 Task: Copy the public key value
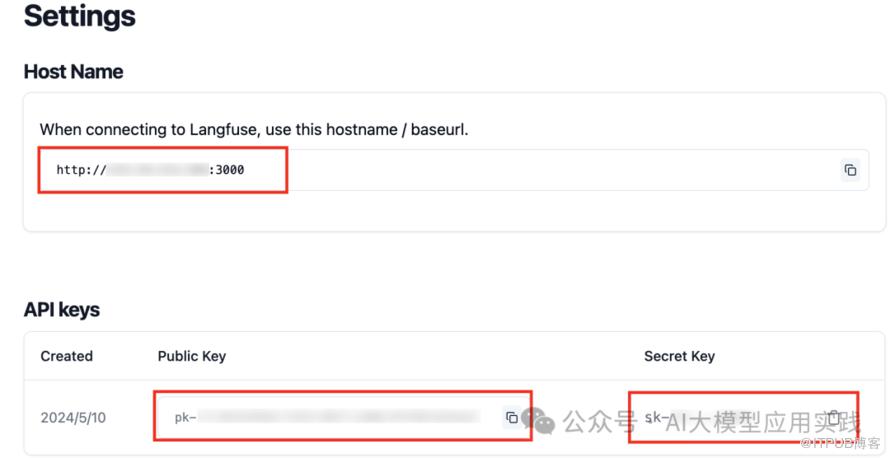click(x=512, y=417)
